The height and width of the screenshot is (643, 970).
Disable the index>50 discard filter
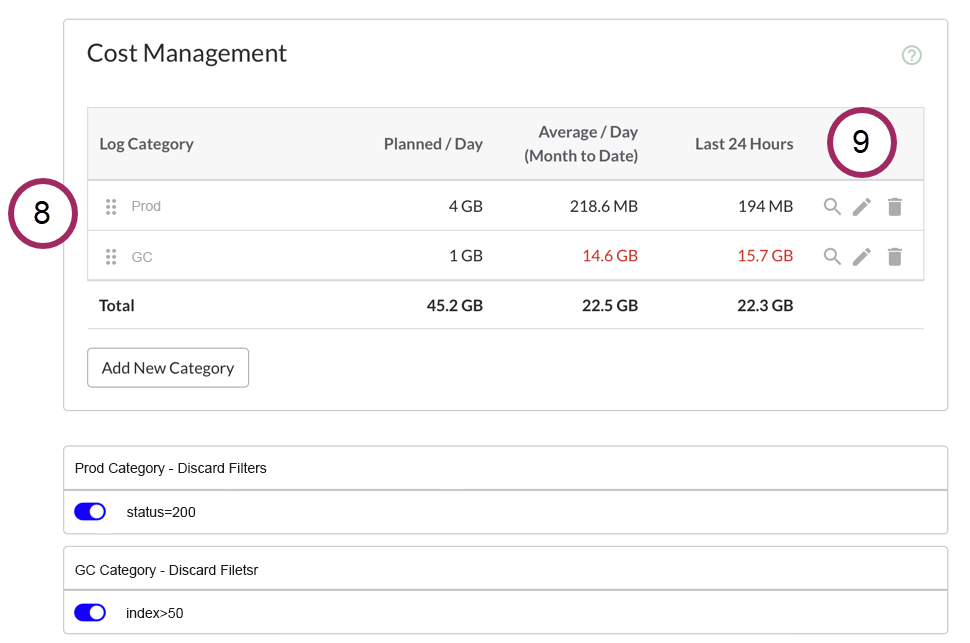click(90, 612)
